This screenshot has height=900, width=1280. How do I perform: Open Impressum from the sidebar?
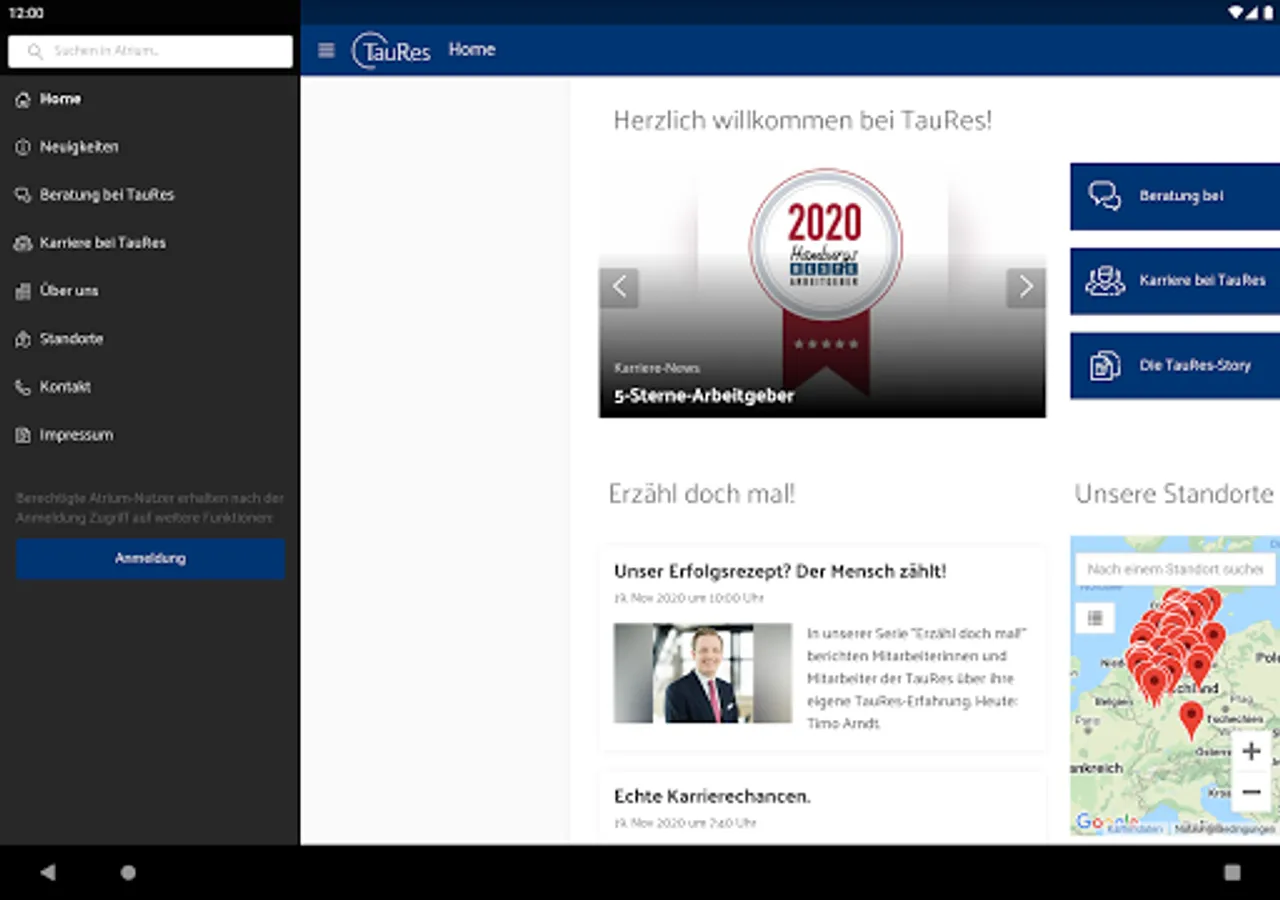(x=150, y=435)
